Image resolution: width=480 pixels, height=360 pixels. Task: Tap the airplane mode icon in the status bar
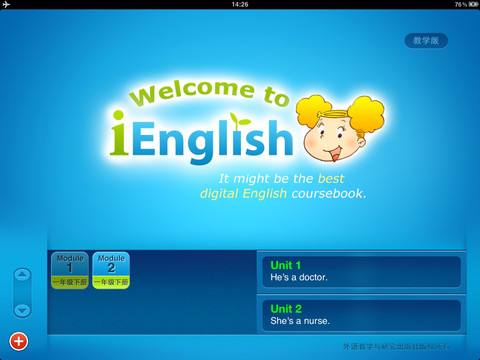coord(6,4)
